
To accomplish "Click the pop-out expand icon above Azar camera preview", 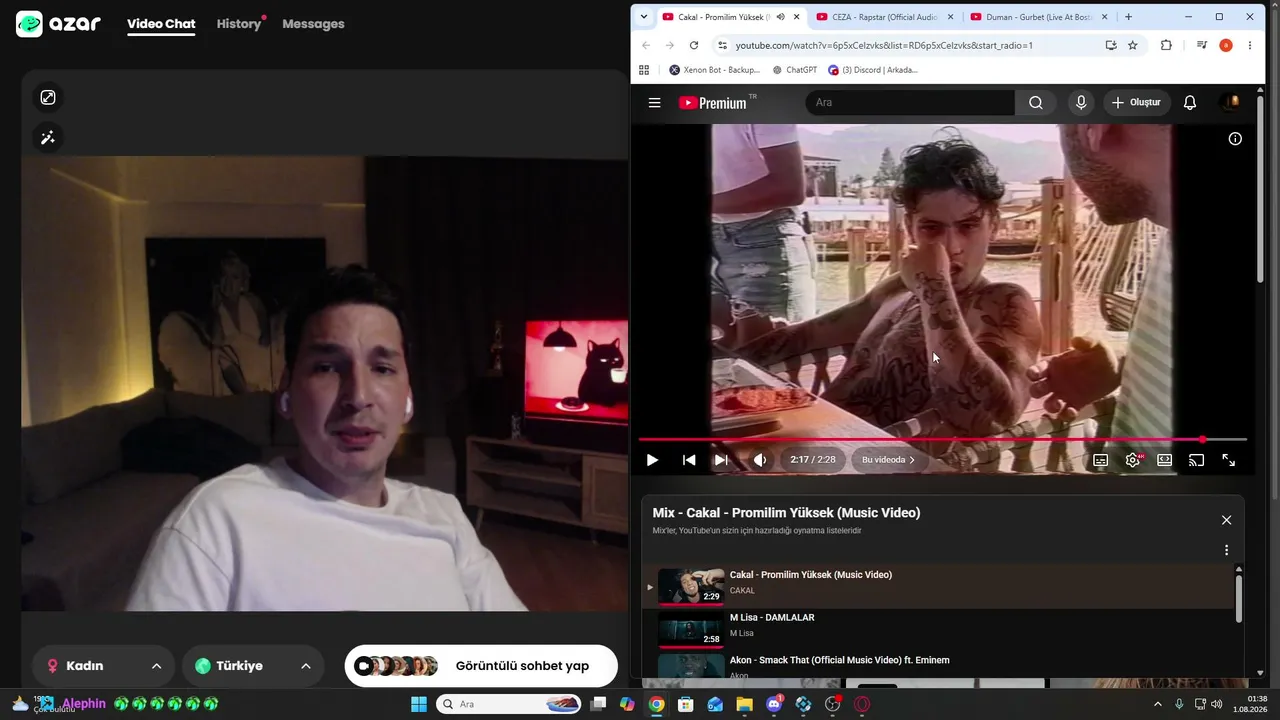I will click(48, 97).
